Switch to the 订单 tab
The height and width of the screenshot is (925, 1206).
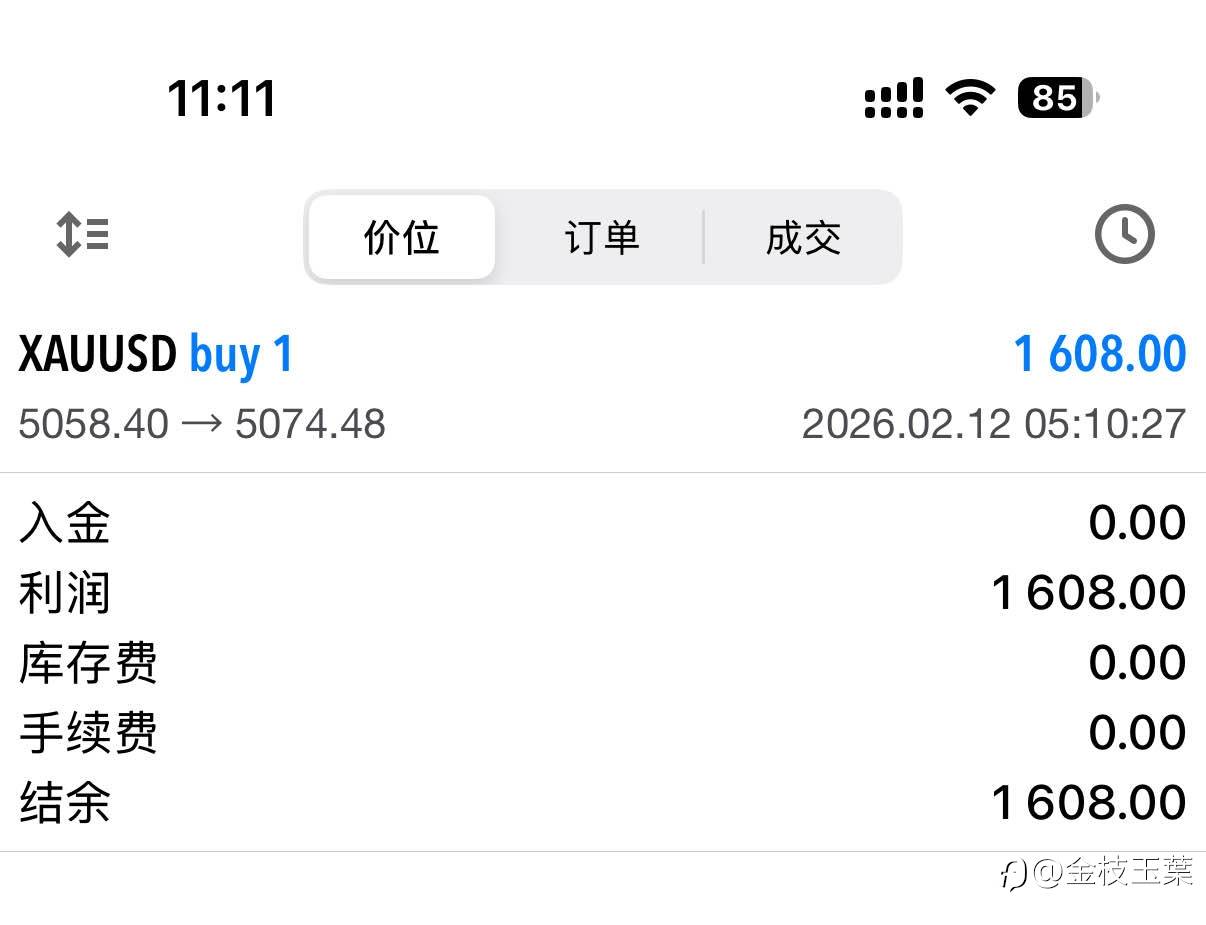[x=601, y=238]
